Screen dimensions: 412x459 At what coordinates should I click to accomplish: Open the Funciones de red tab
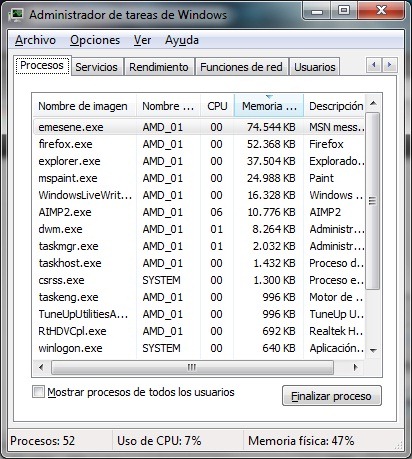point(241,67)
